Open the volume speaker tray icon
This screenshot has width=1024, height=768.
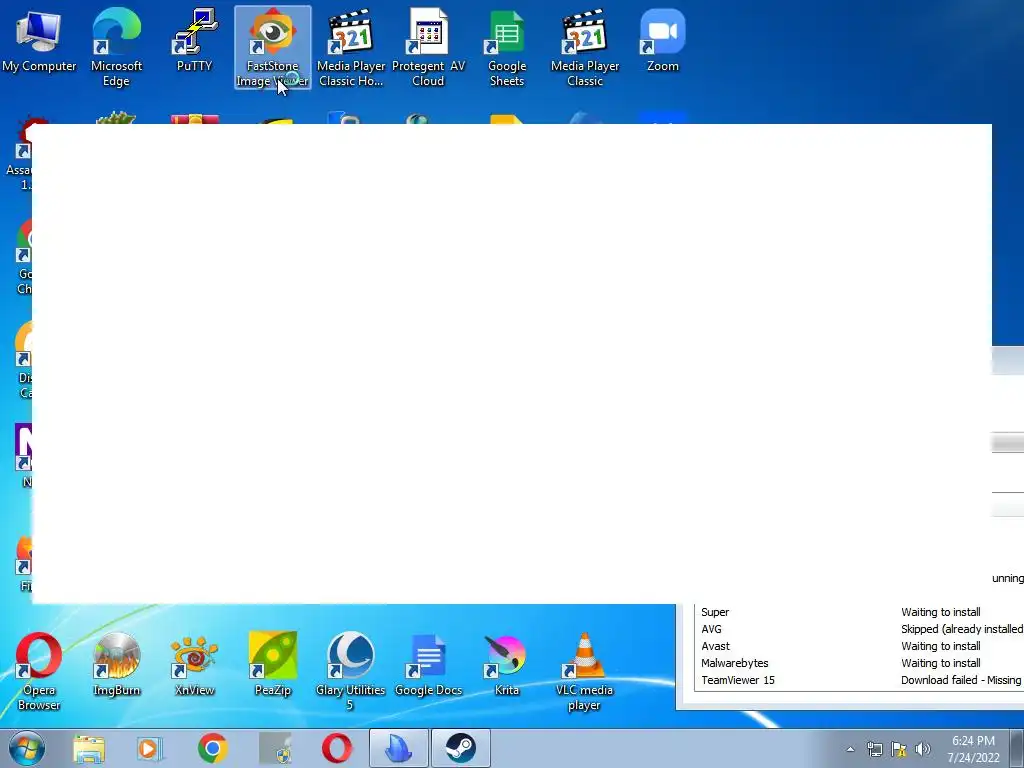[x=923, y=749]
